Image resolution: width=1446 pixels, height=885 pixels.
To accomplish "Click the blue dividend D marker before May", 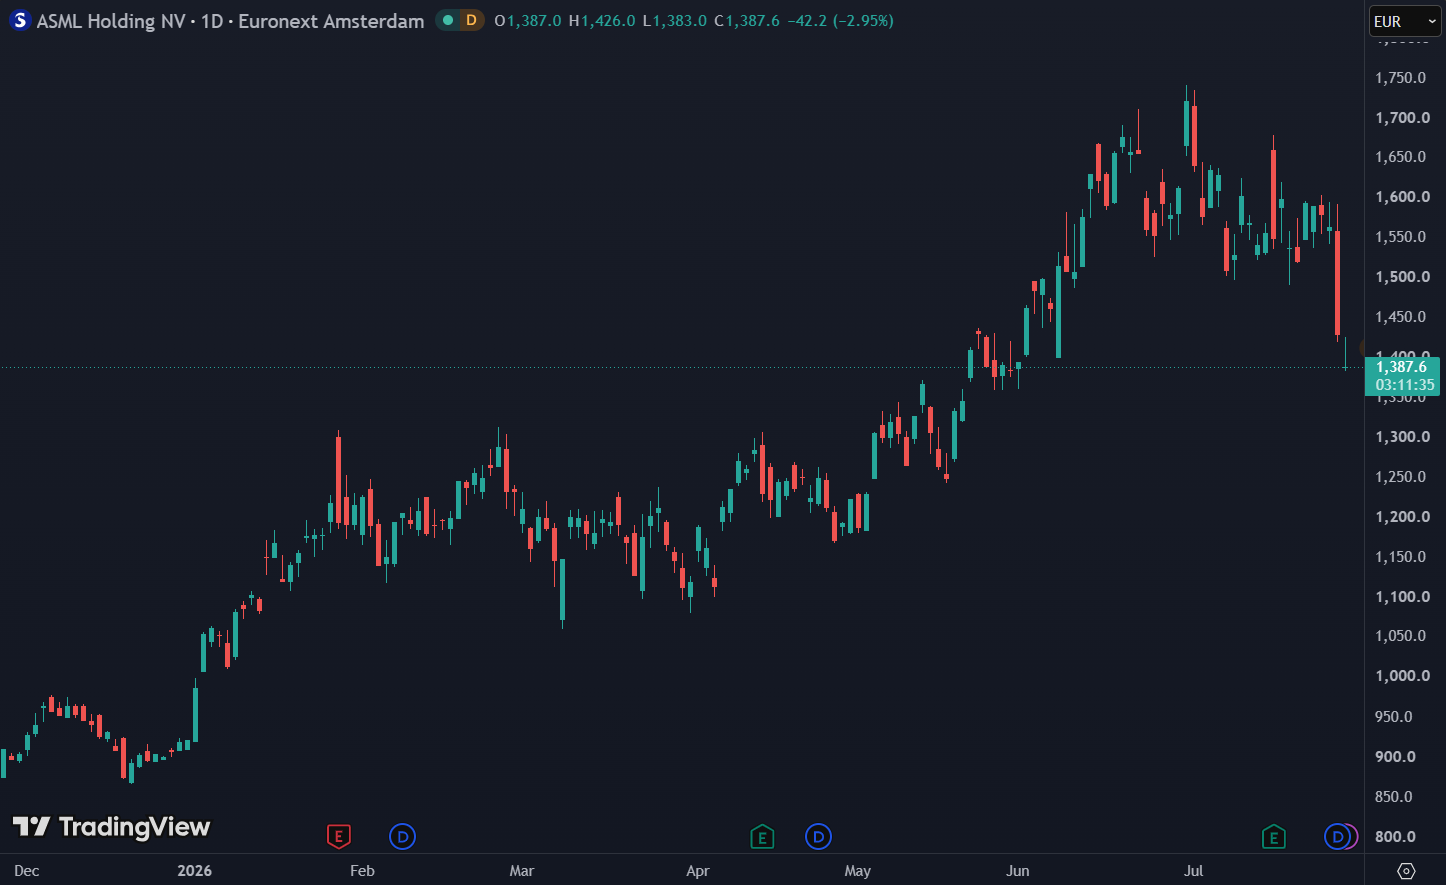I will pyautogui.click(x=818, y=836).
